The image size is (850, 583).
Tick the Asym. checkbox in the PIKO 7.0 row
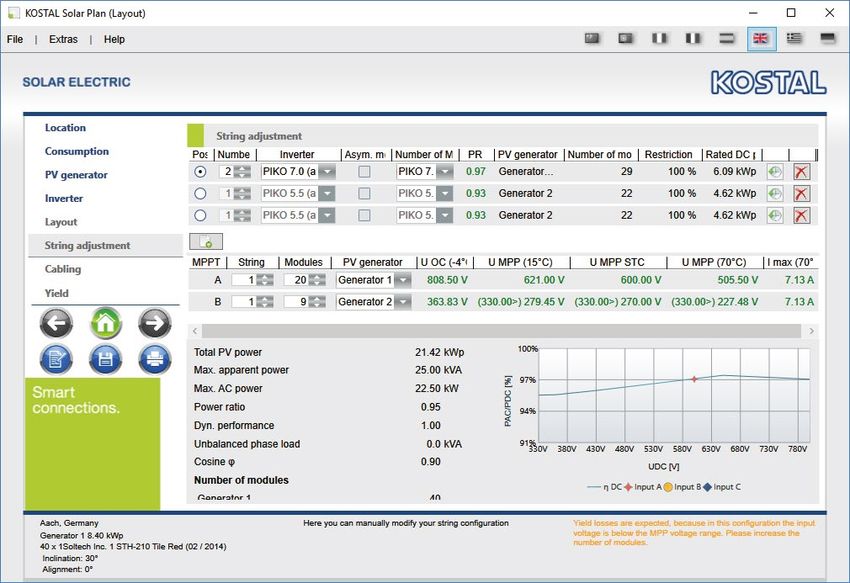pyautogui.click(x=364, y=171)
